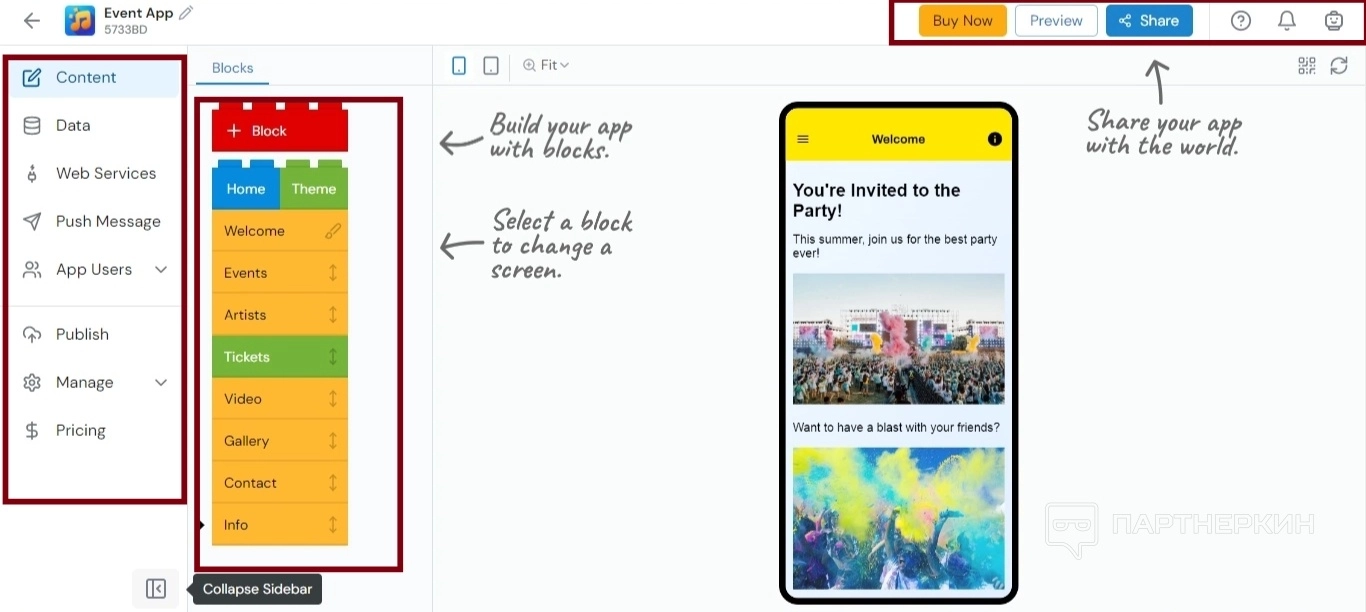Click the Collapse Sidebar icon
1366x612 pixels.
click(x=156, y=589)
